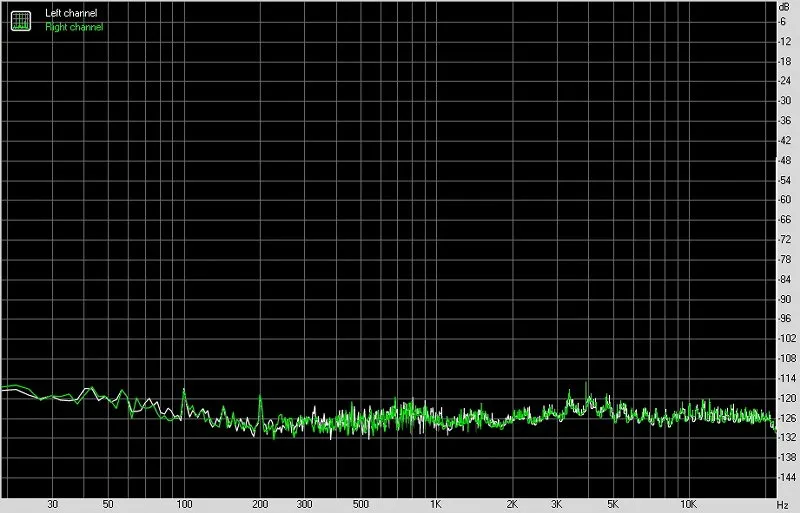Viewport: 800px width, 513px height.
Task: Click the '100' frequency axis label
Action: [x=184, y=504]
